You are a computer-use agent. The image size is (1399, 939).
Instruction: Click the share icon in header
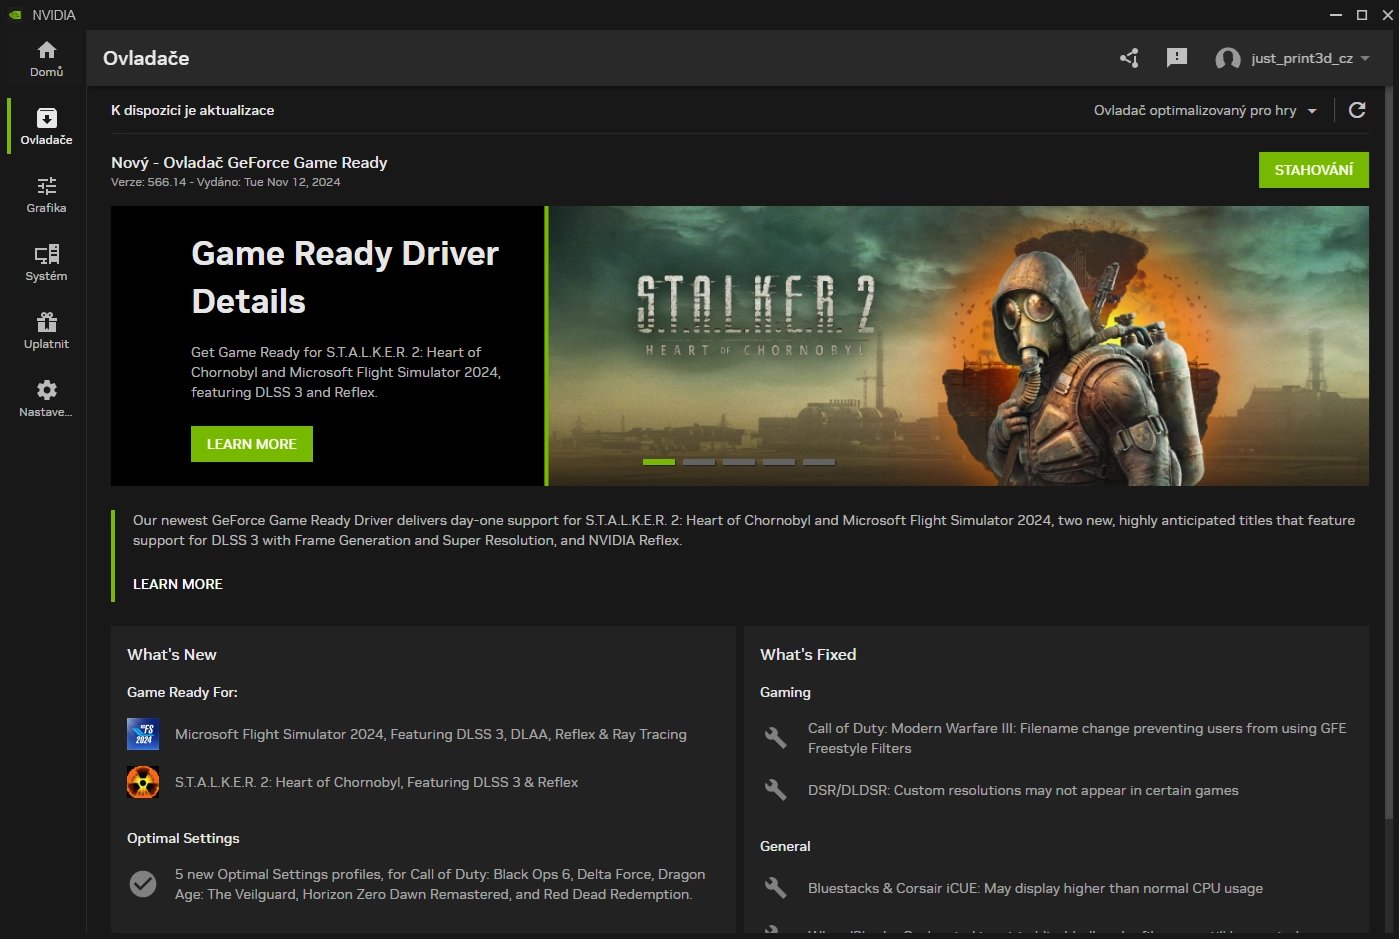point(1129,58)
